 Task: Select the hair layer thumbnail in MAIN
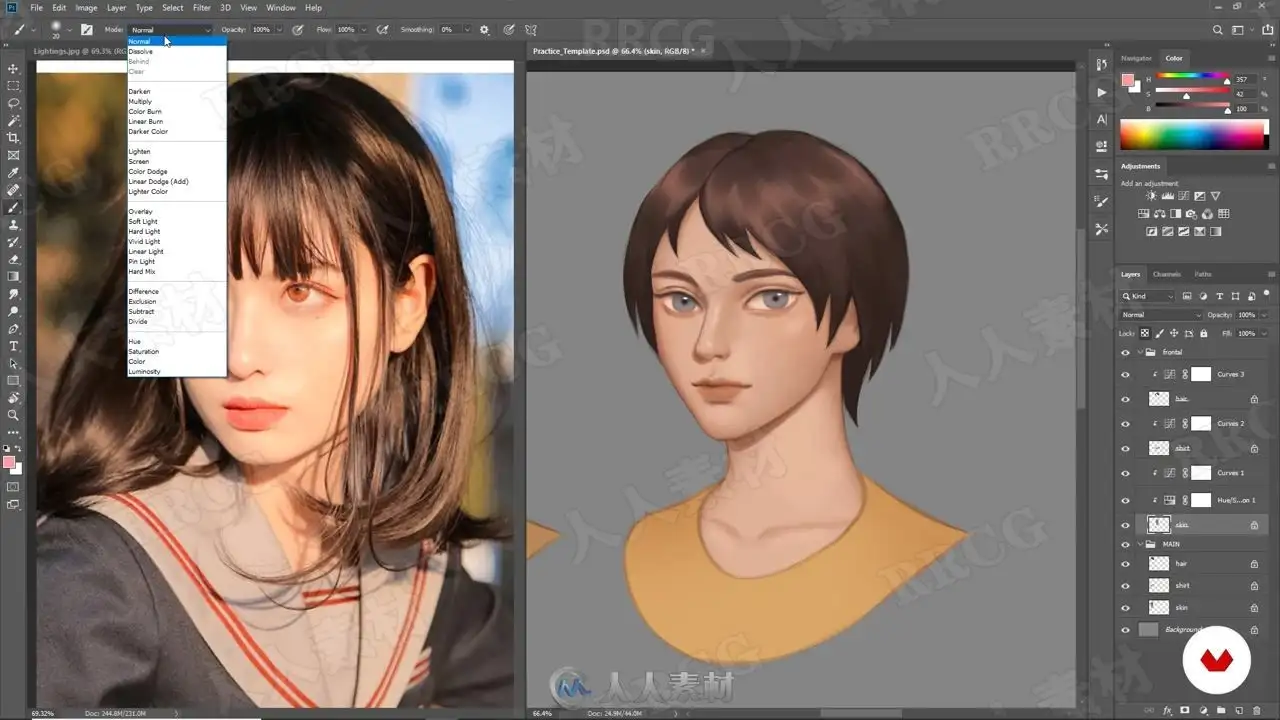click(1159, 564)
